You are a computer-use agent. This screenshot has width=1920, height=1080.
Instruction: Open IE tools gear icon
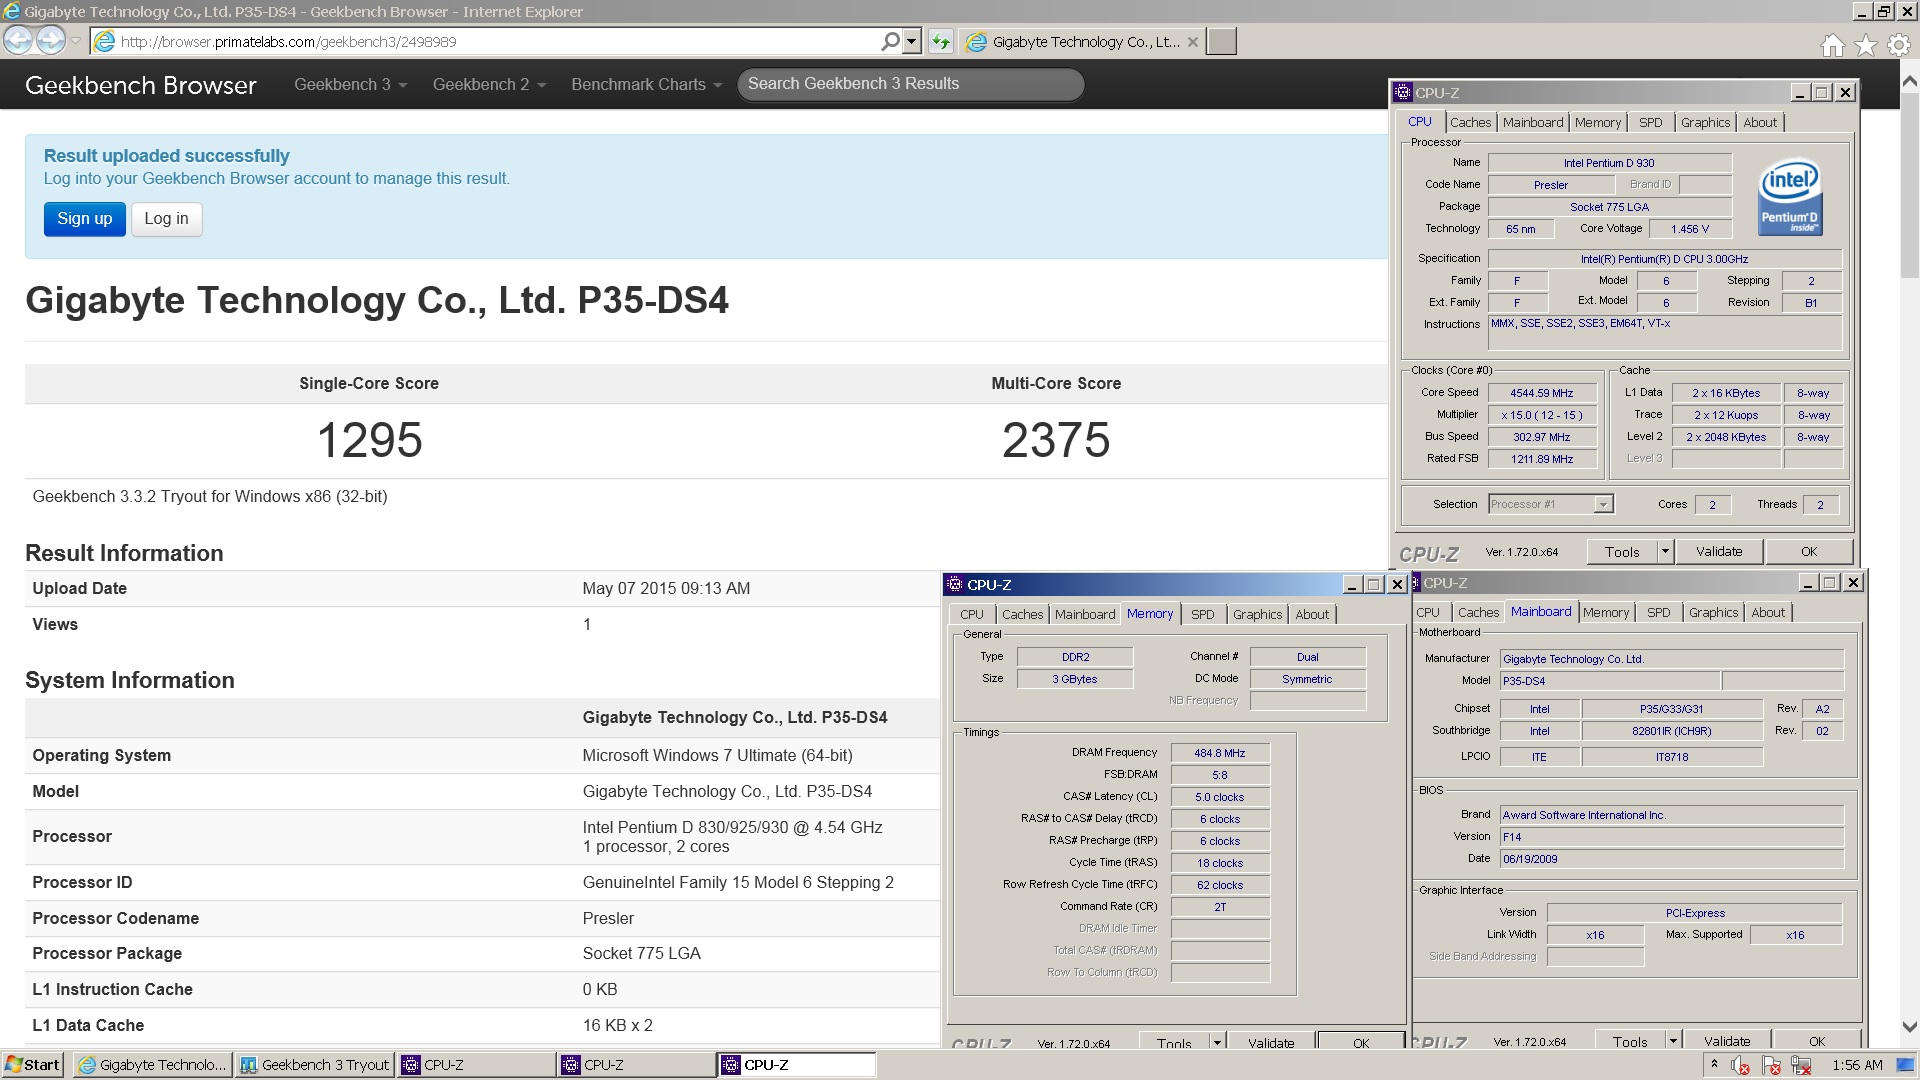(1898, 45)
